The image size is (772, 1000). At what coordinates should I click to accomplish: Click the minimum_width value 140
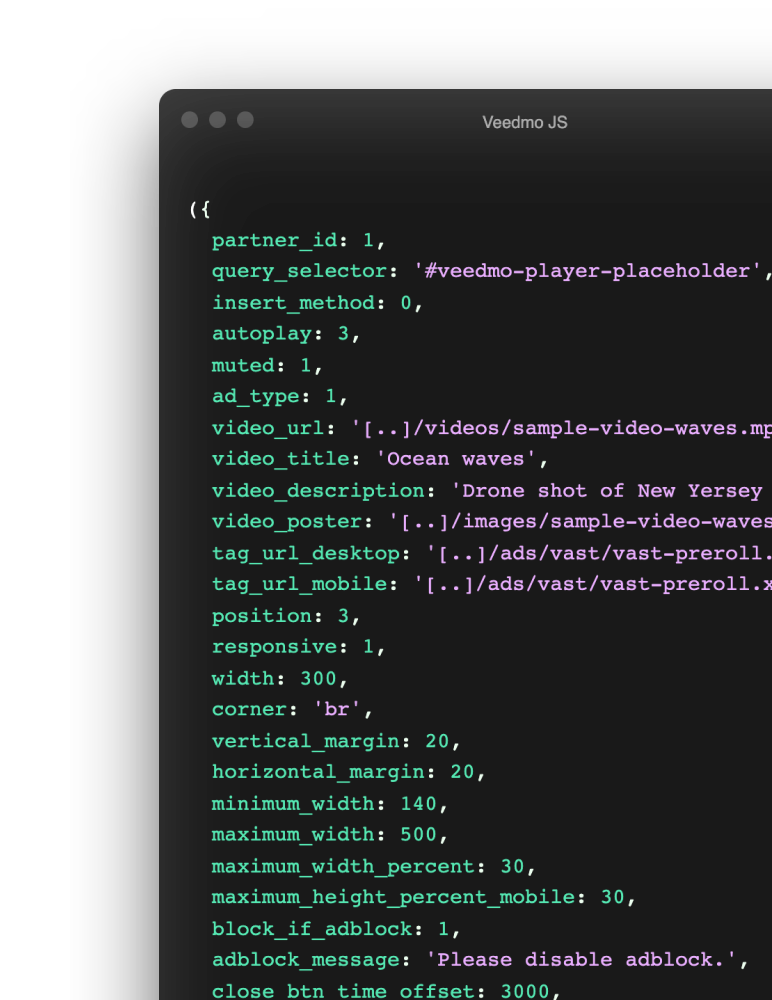418,804
